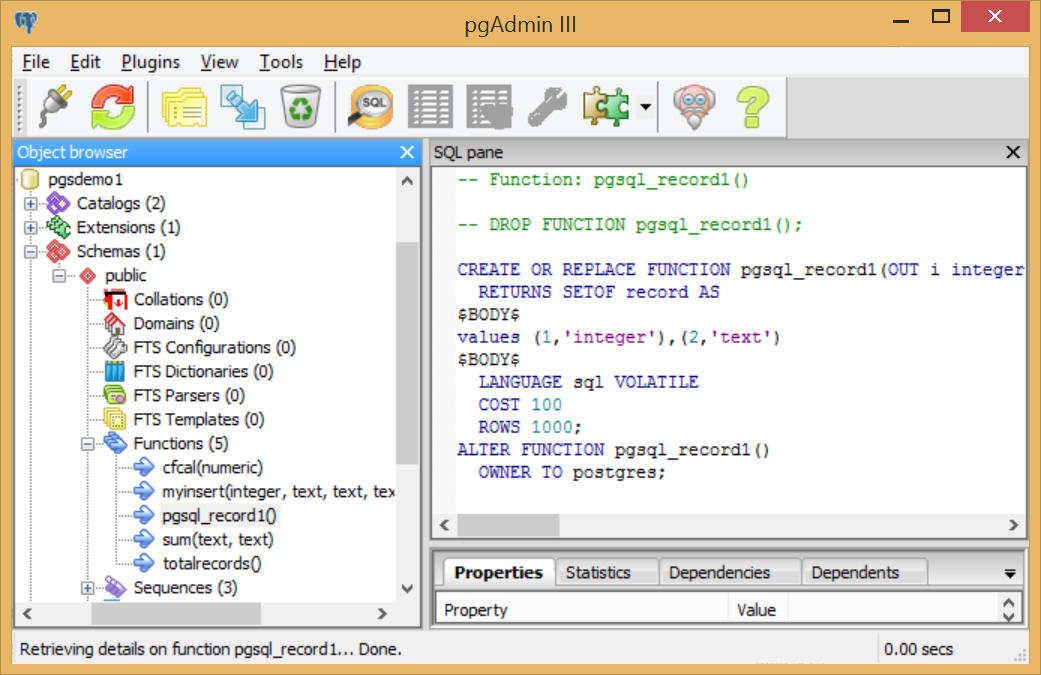1041x675 pixels.
Task: Click the Object browser vertical scrollbar thumb
Action: [407, 352]
